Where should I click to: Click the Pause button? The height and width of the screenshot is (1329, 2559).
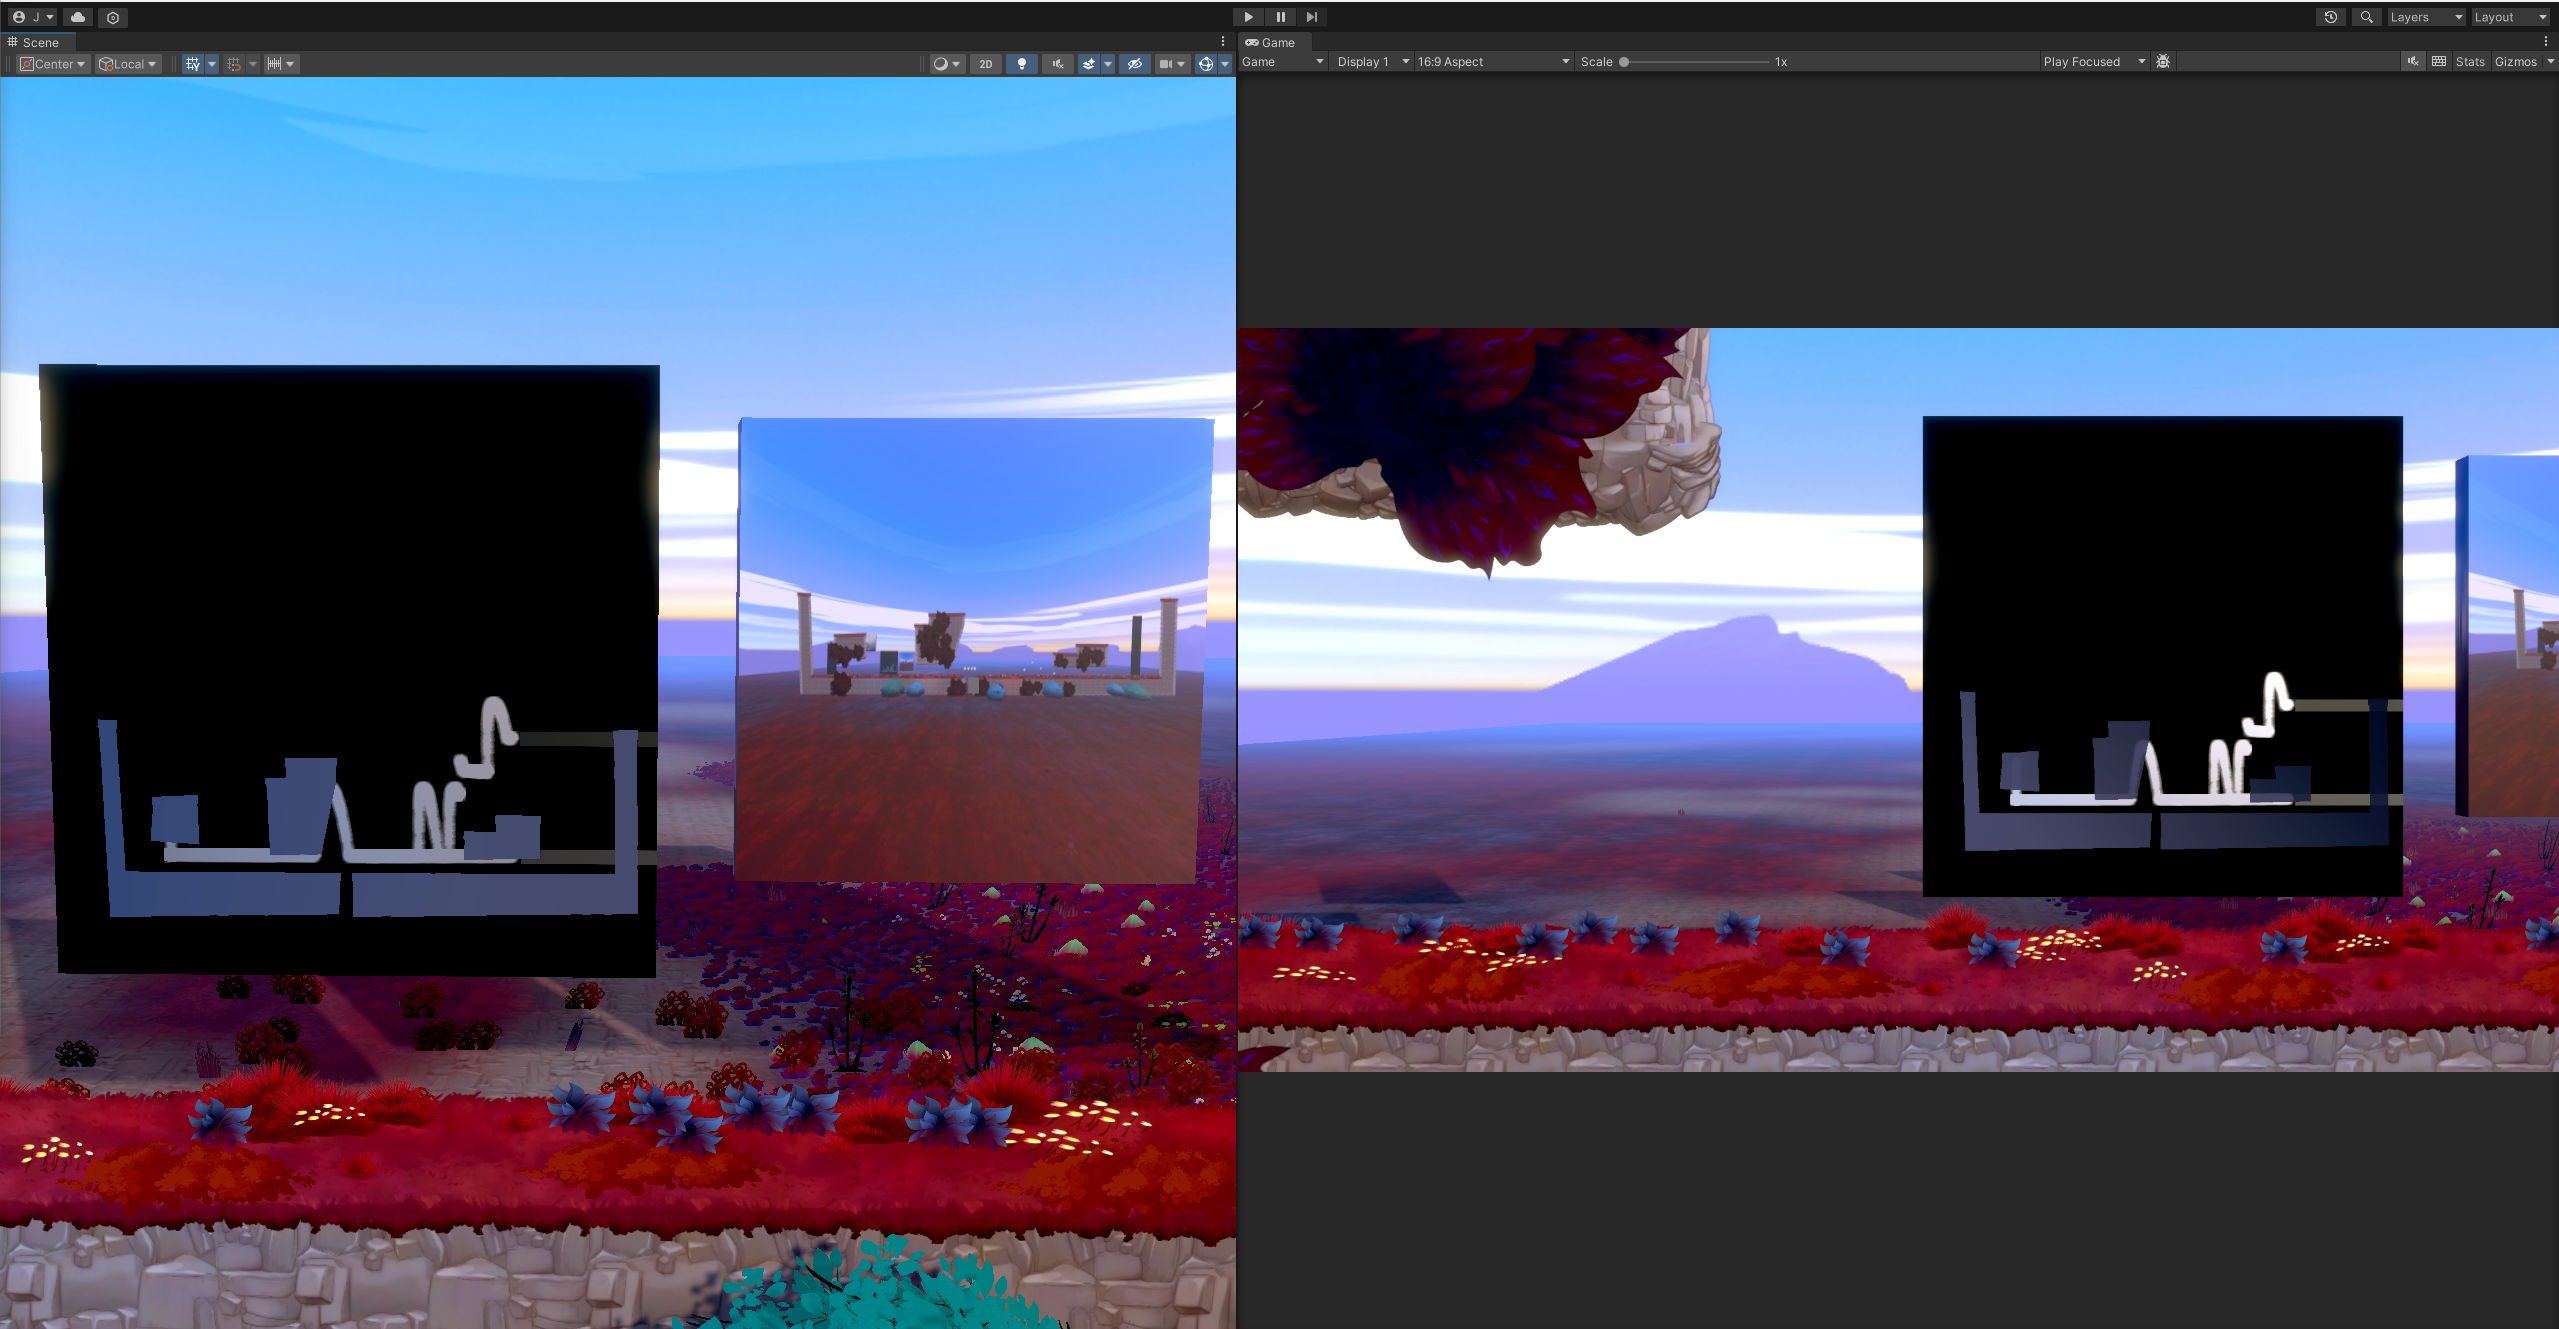(1280, 17)
